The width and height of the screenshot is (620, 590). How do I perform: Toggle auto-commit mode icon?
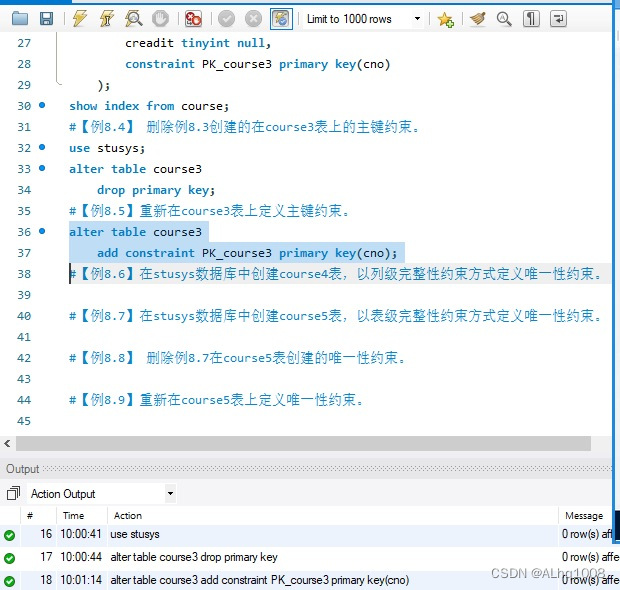(281, 19)
